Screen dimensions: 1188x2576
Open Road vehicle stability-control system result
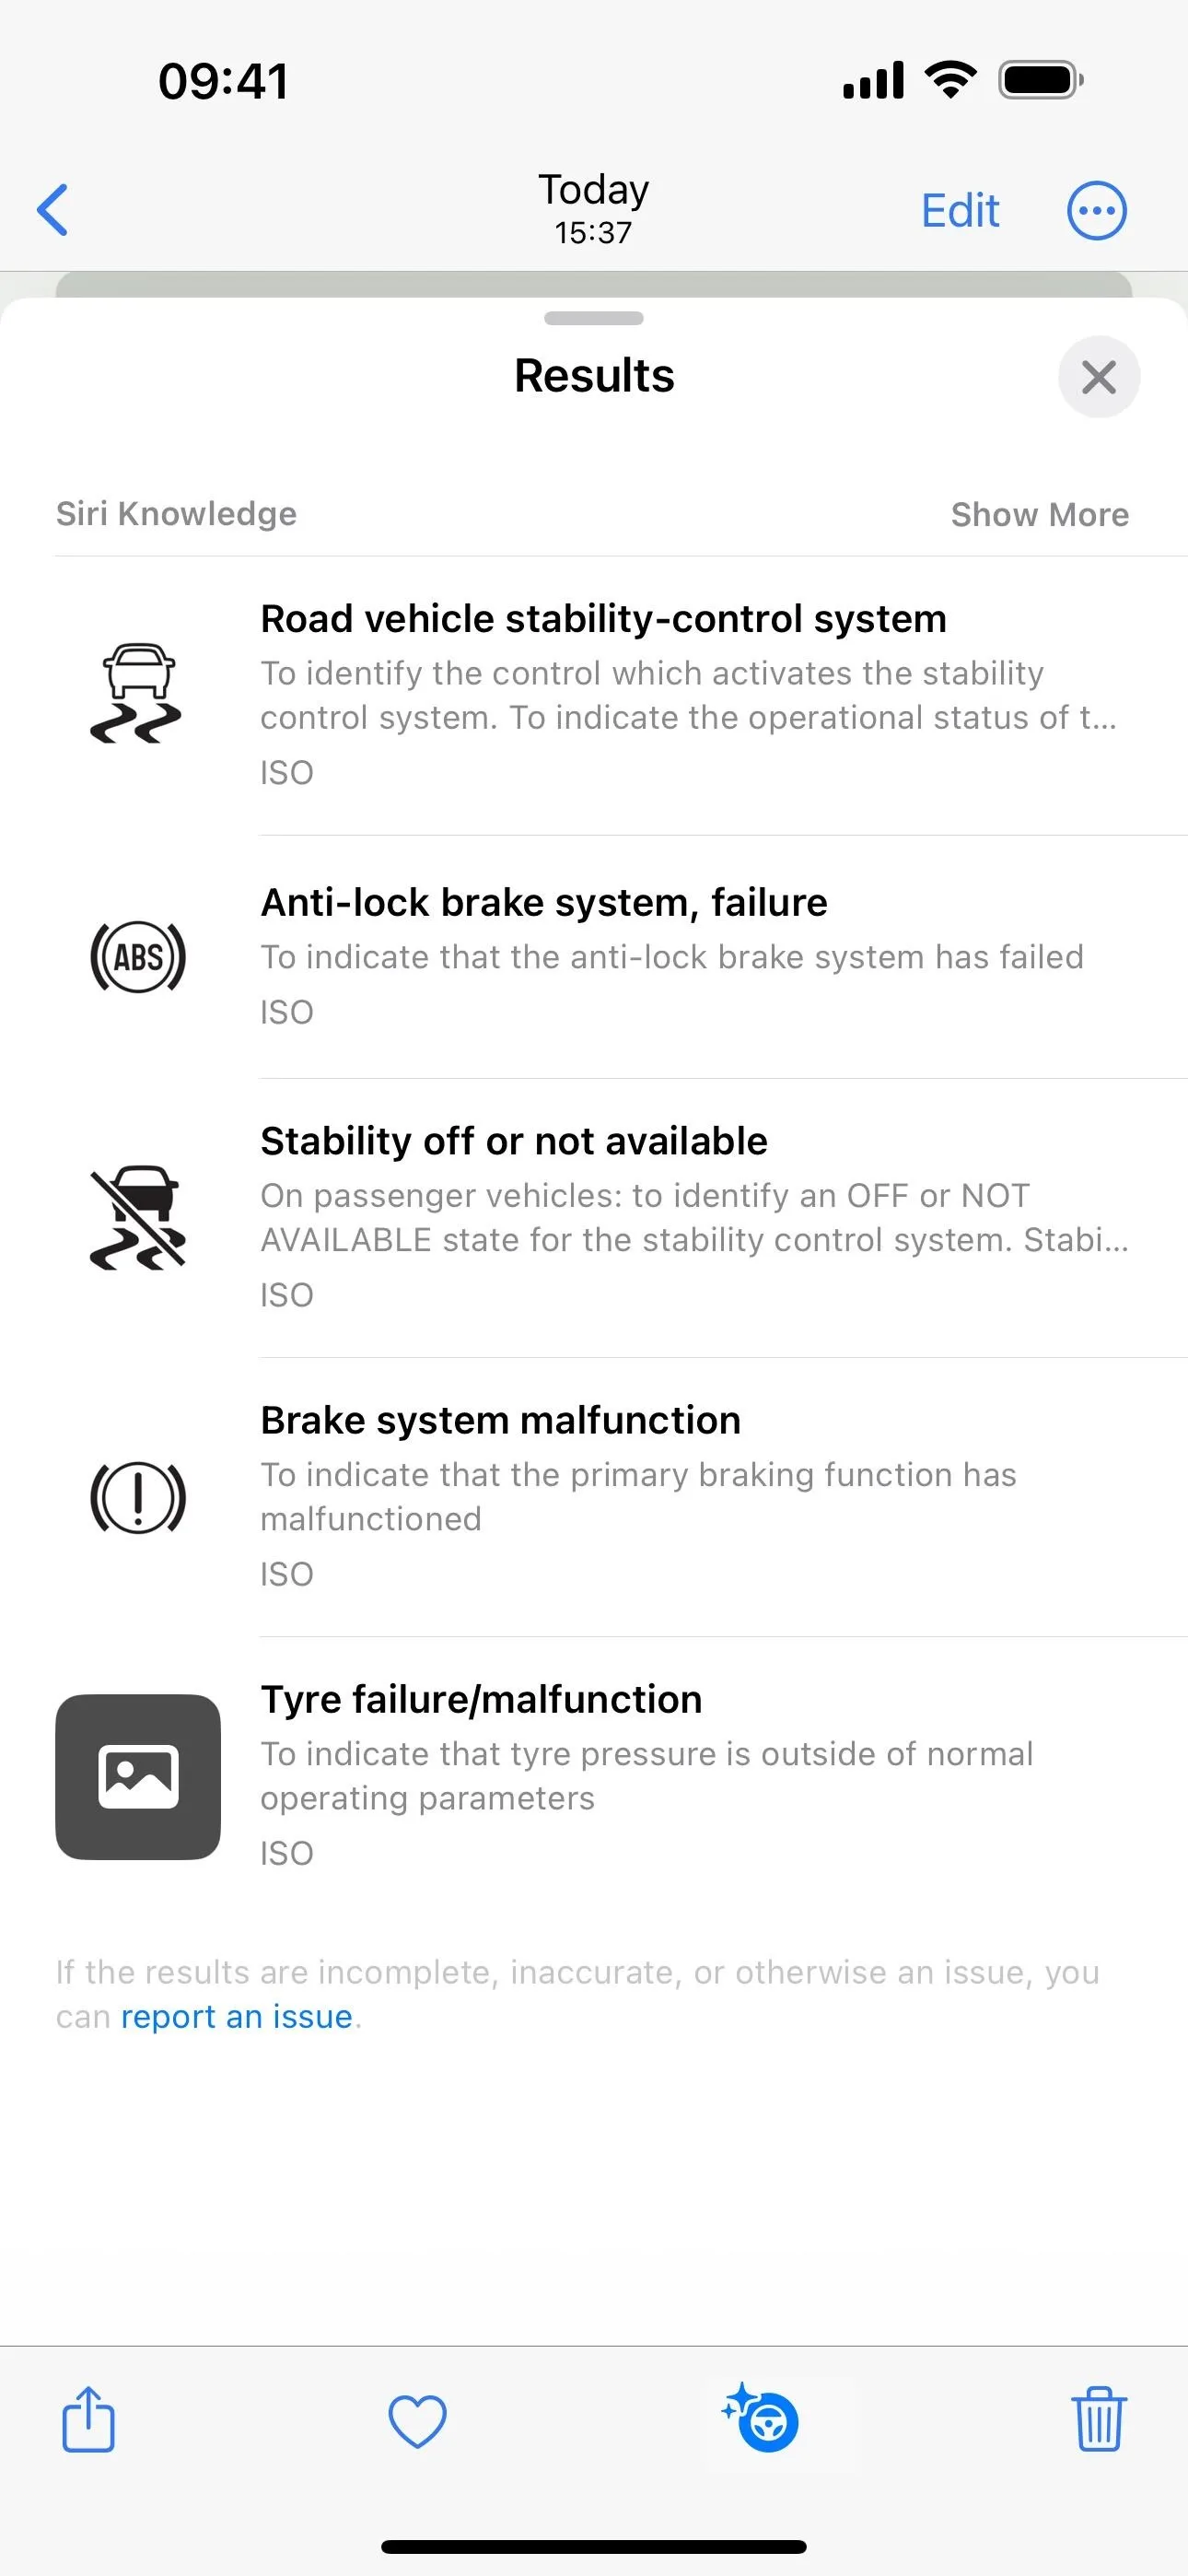click(622, 696)
